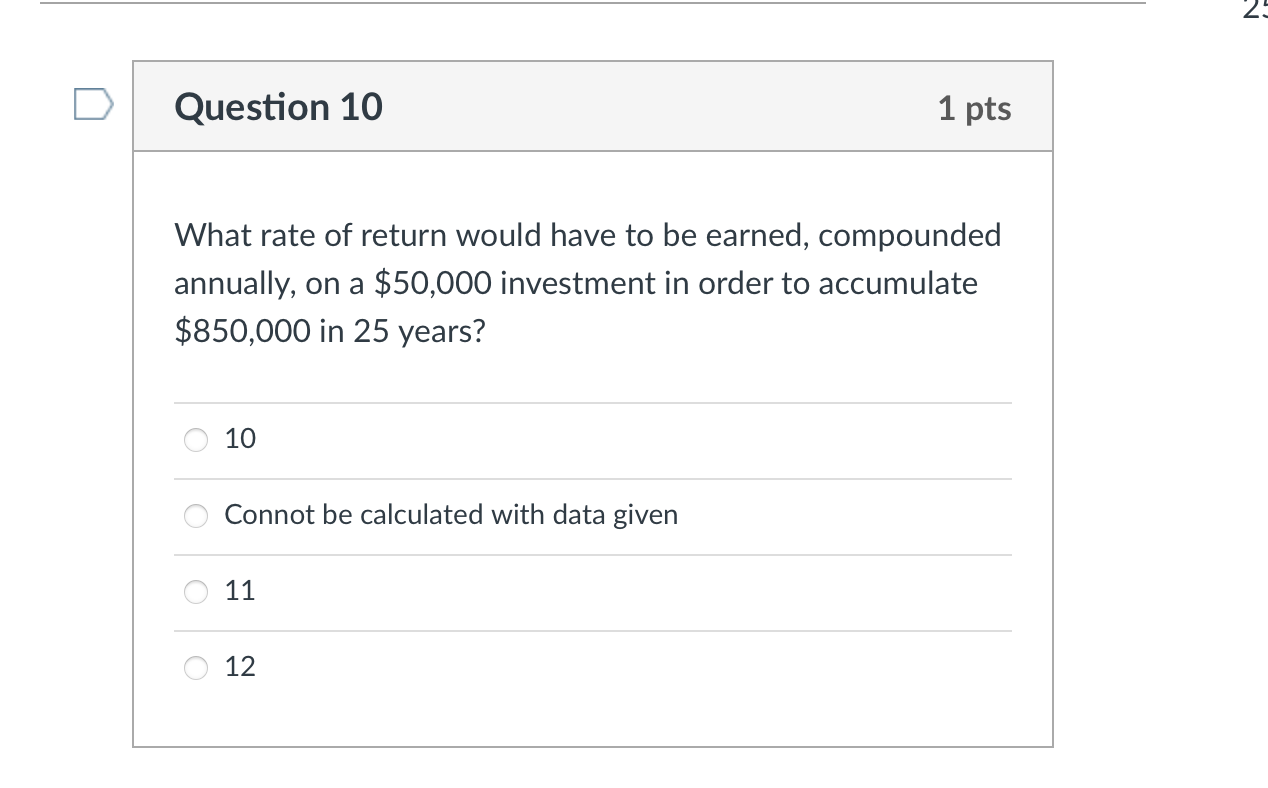The image size is (1268, 788).
Task: Select the radio button for answer 10
Action: [x=197, y=440]
